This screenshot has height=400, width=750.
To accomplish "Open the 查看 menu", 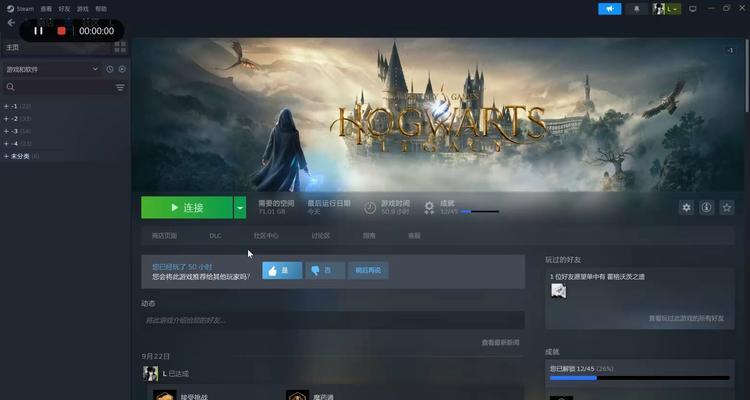I will [x=46, y=9].
